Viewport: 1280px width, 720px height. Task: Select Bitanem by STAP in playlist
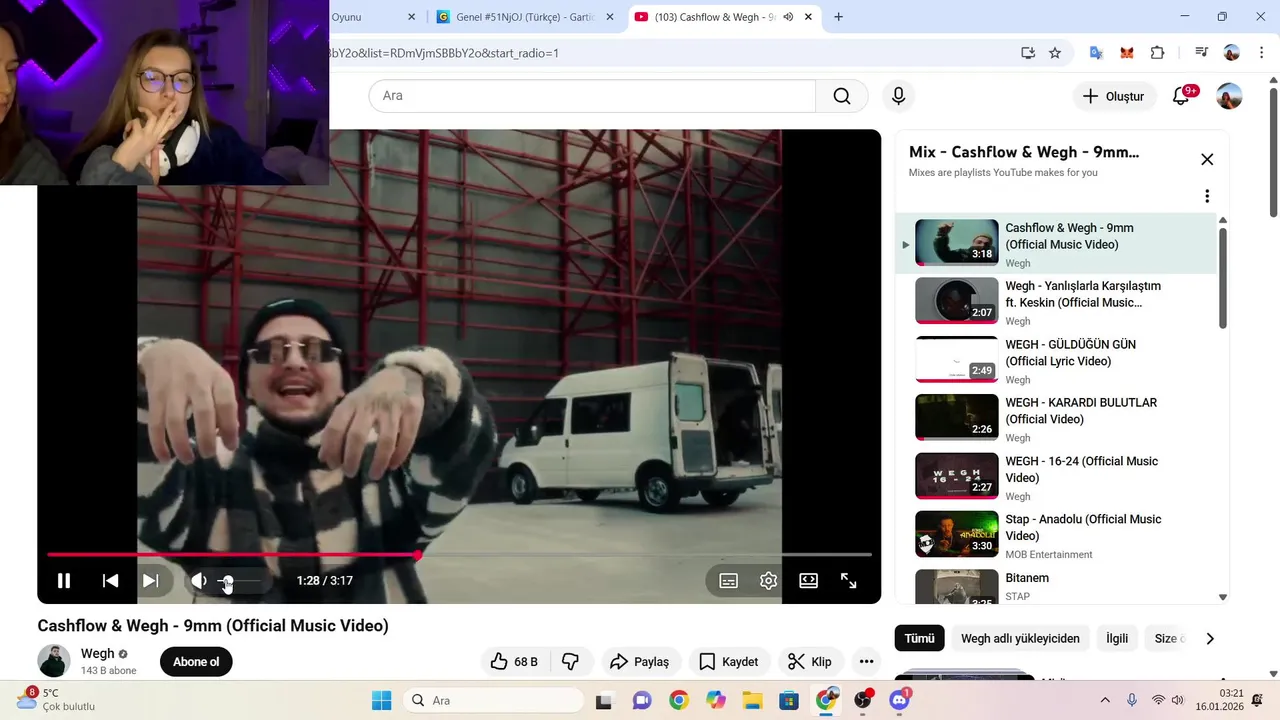1055,586
